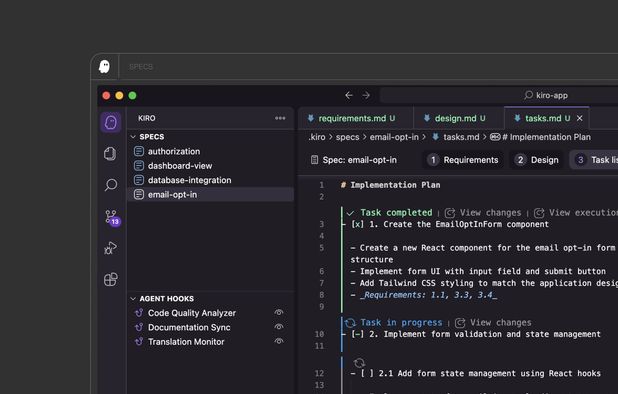Image resolution: width=618 pixels, height=394 pixels.
Task: Click View changes for task in progress
Action: (493, 323)
